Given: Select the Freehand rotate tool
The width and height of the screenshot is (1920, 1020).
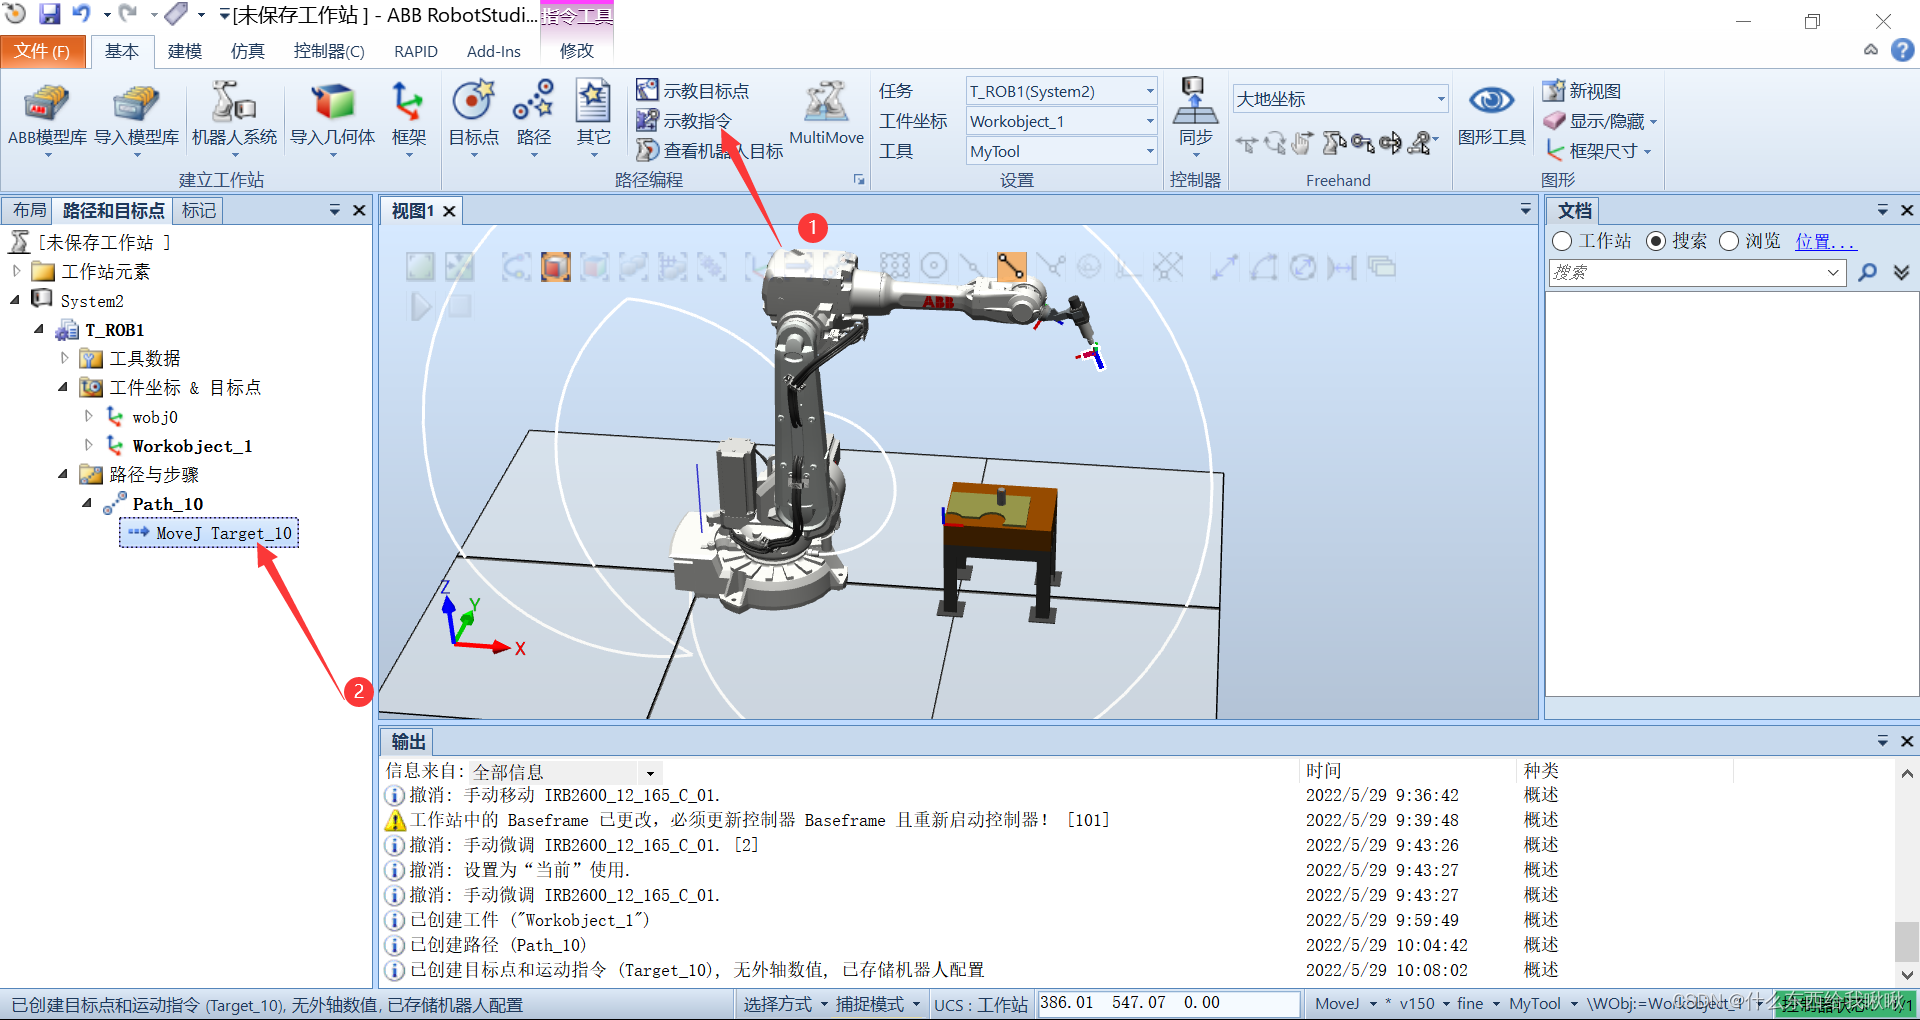Looking at the screenshot, I should pos(1274,144).
